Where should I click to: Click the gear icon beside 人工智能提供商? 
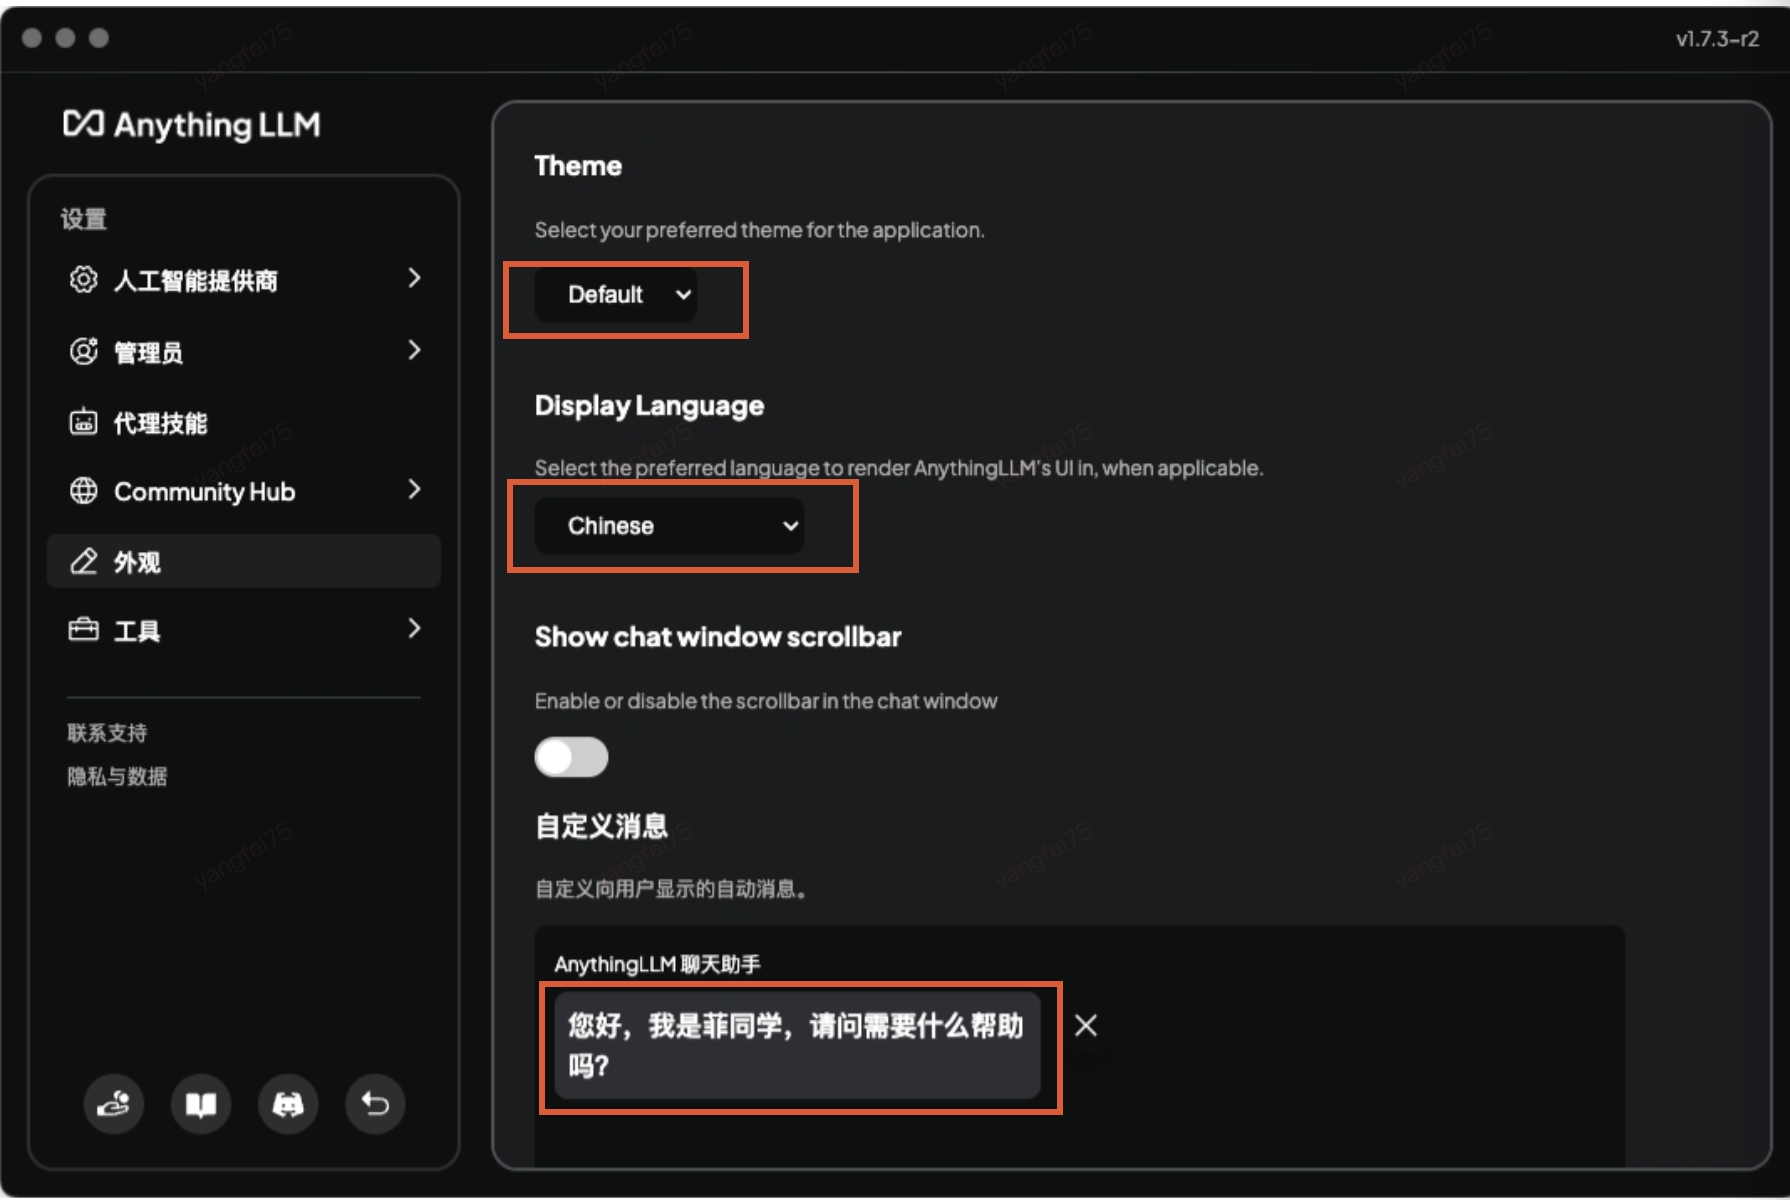[83, 280]
